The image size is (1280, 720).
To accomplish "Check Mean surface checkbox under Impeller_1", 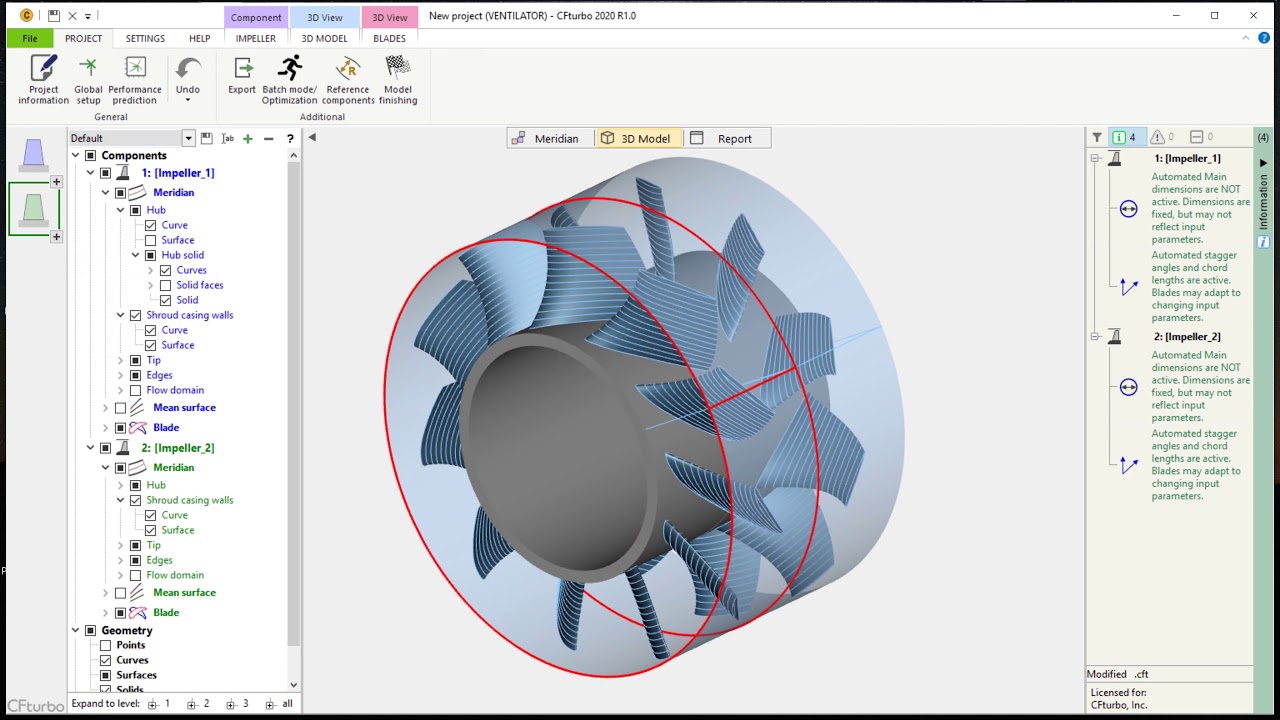I will click(x=121, y=408).
